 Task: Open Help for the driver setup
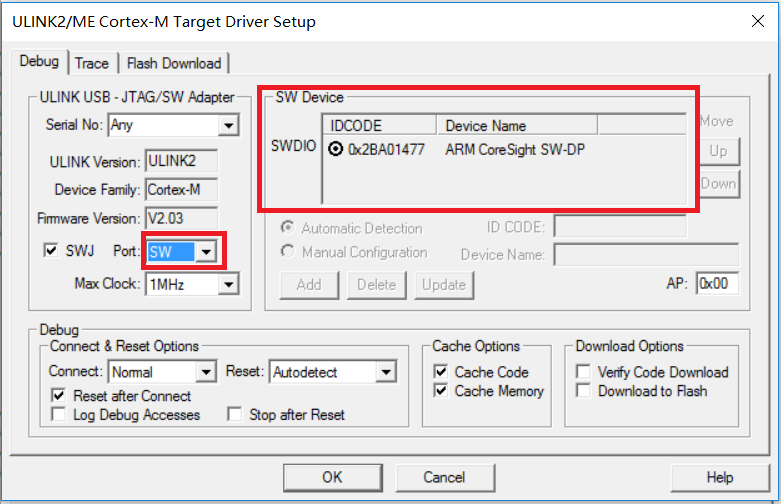(720, 478)
